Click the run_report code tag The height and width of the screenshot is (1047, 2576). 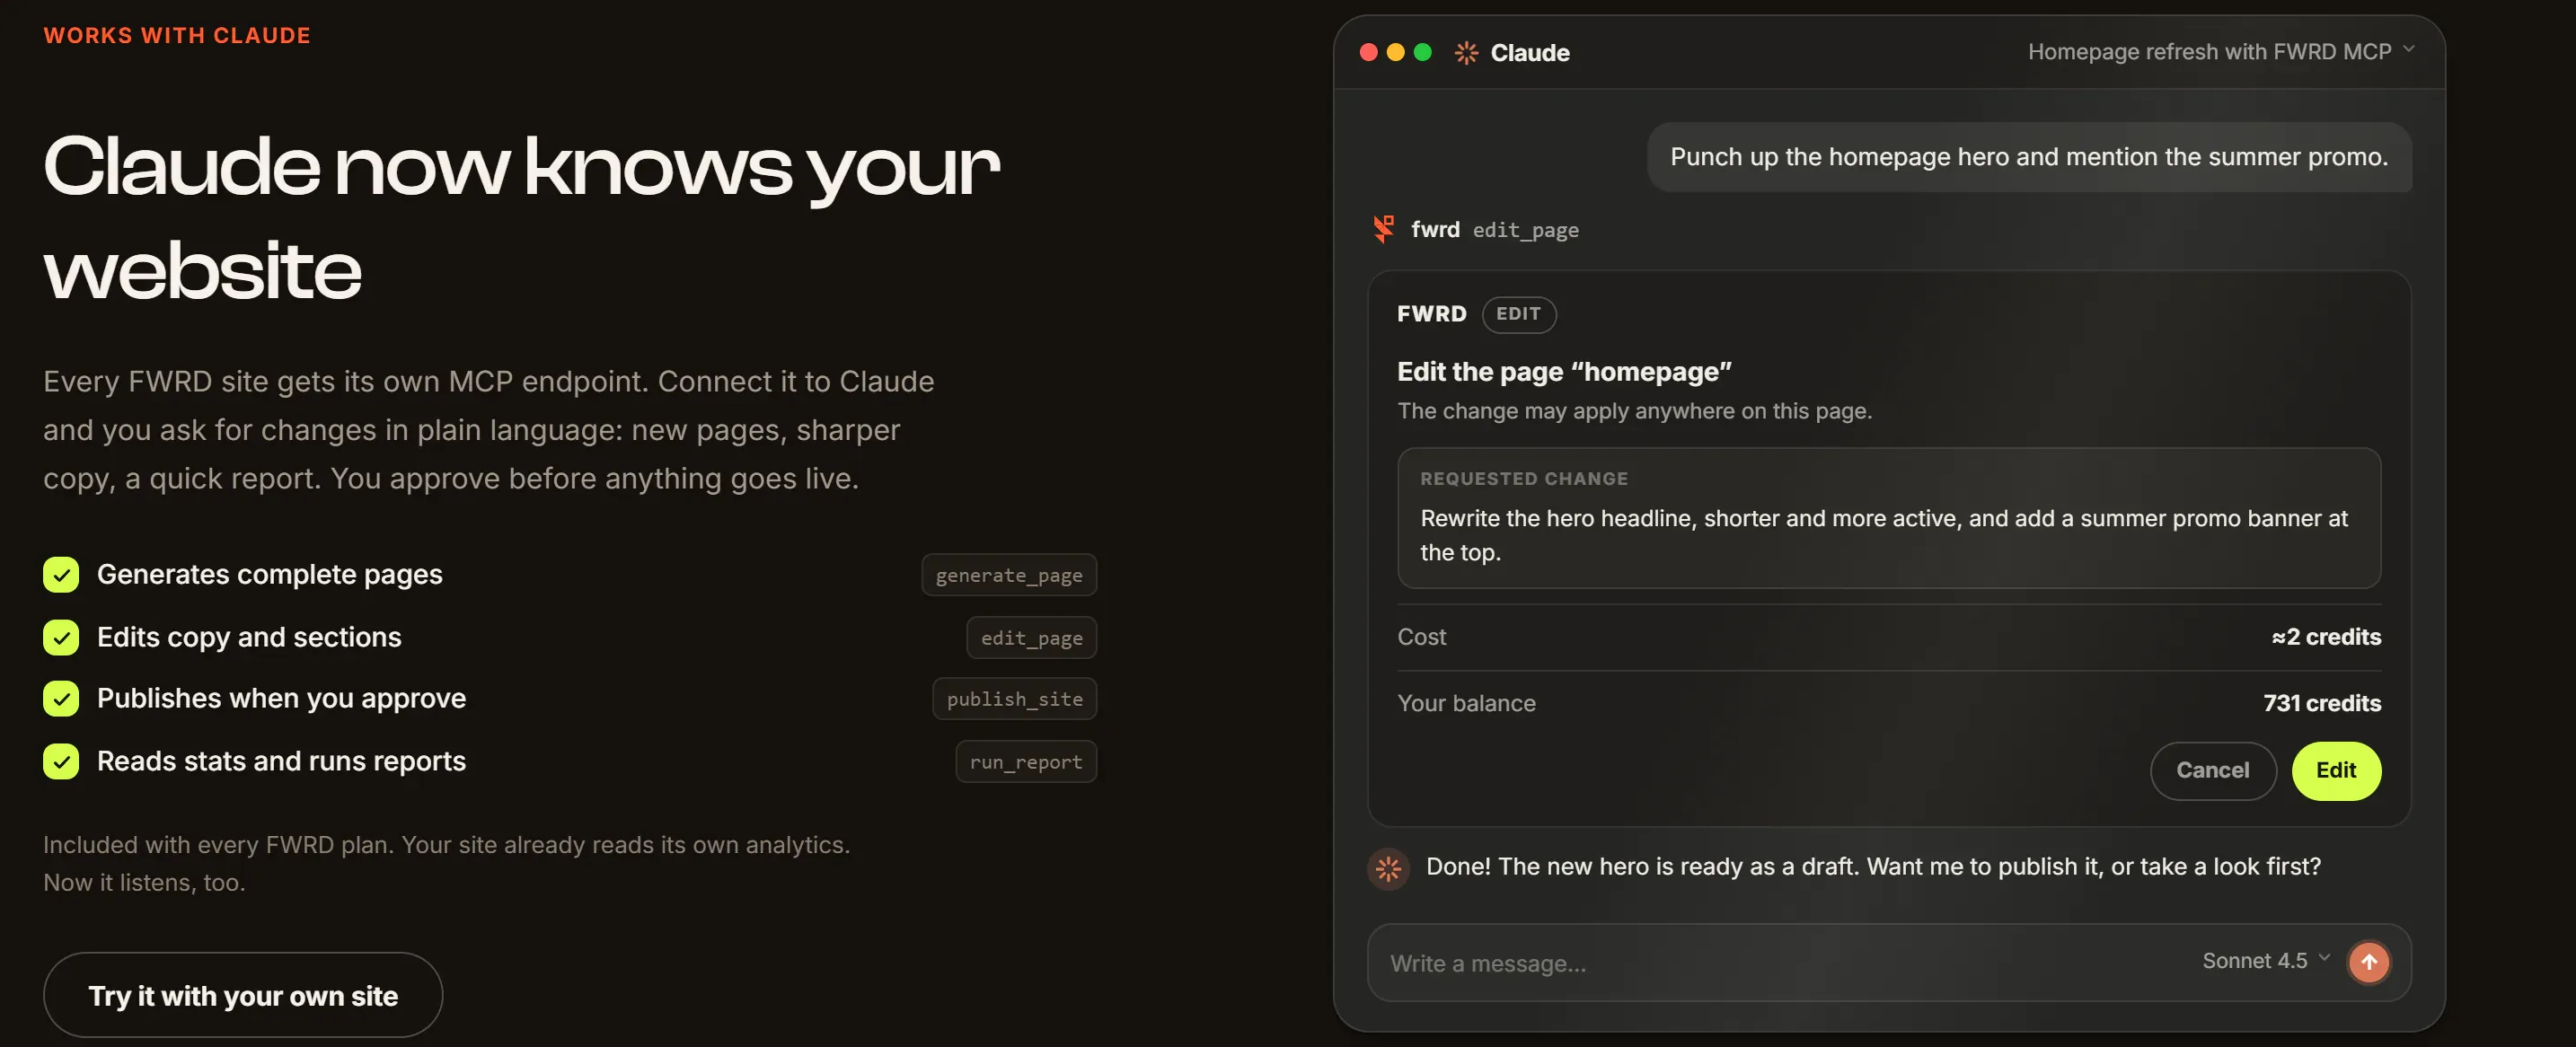coord(1026,762)
